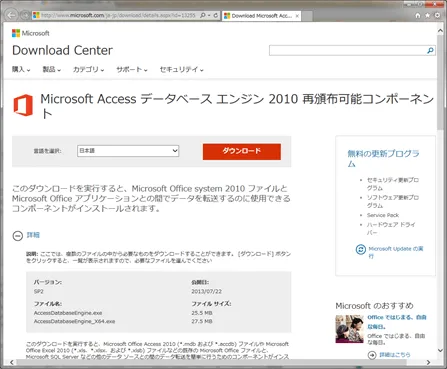Open the 購入 menu
Screen dimensions: 447x369
[21, 69]
